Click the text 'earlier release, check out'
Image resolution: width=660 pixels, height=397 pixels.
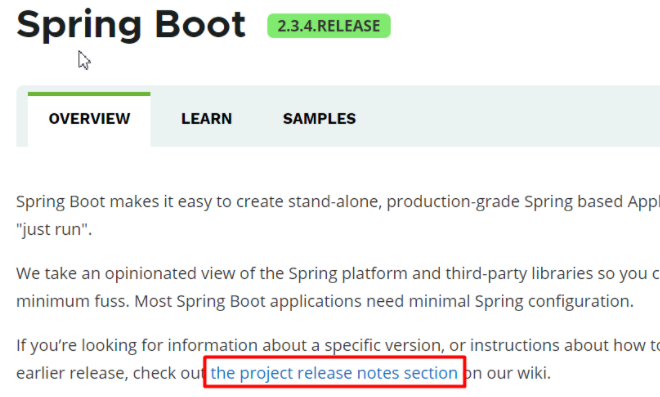point(112,373)
